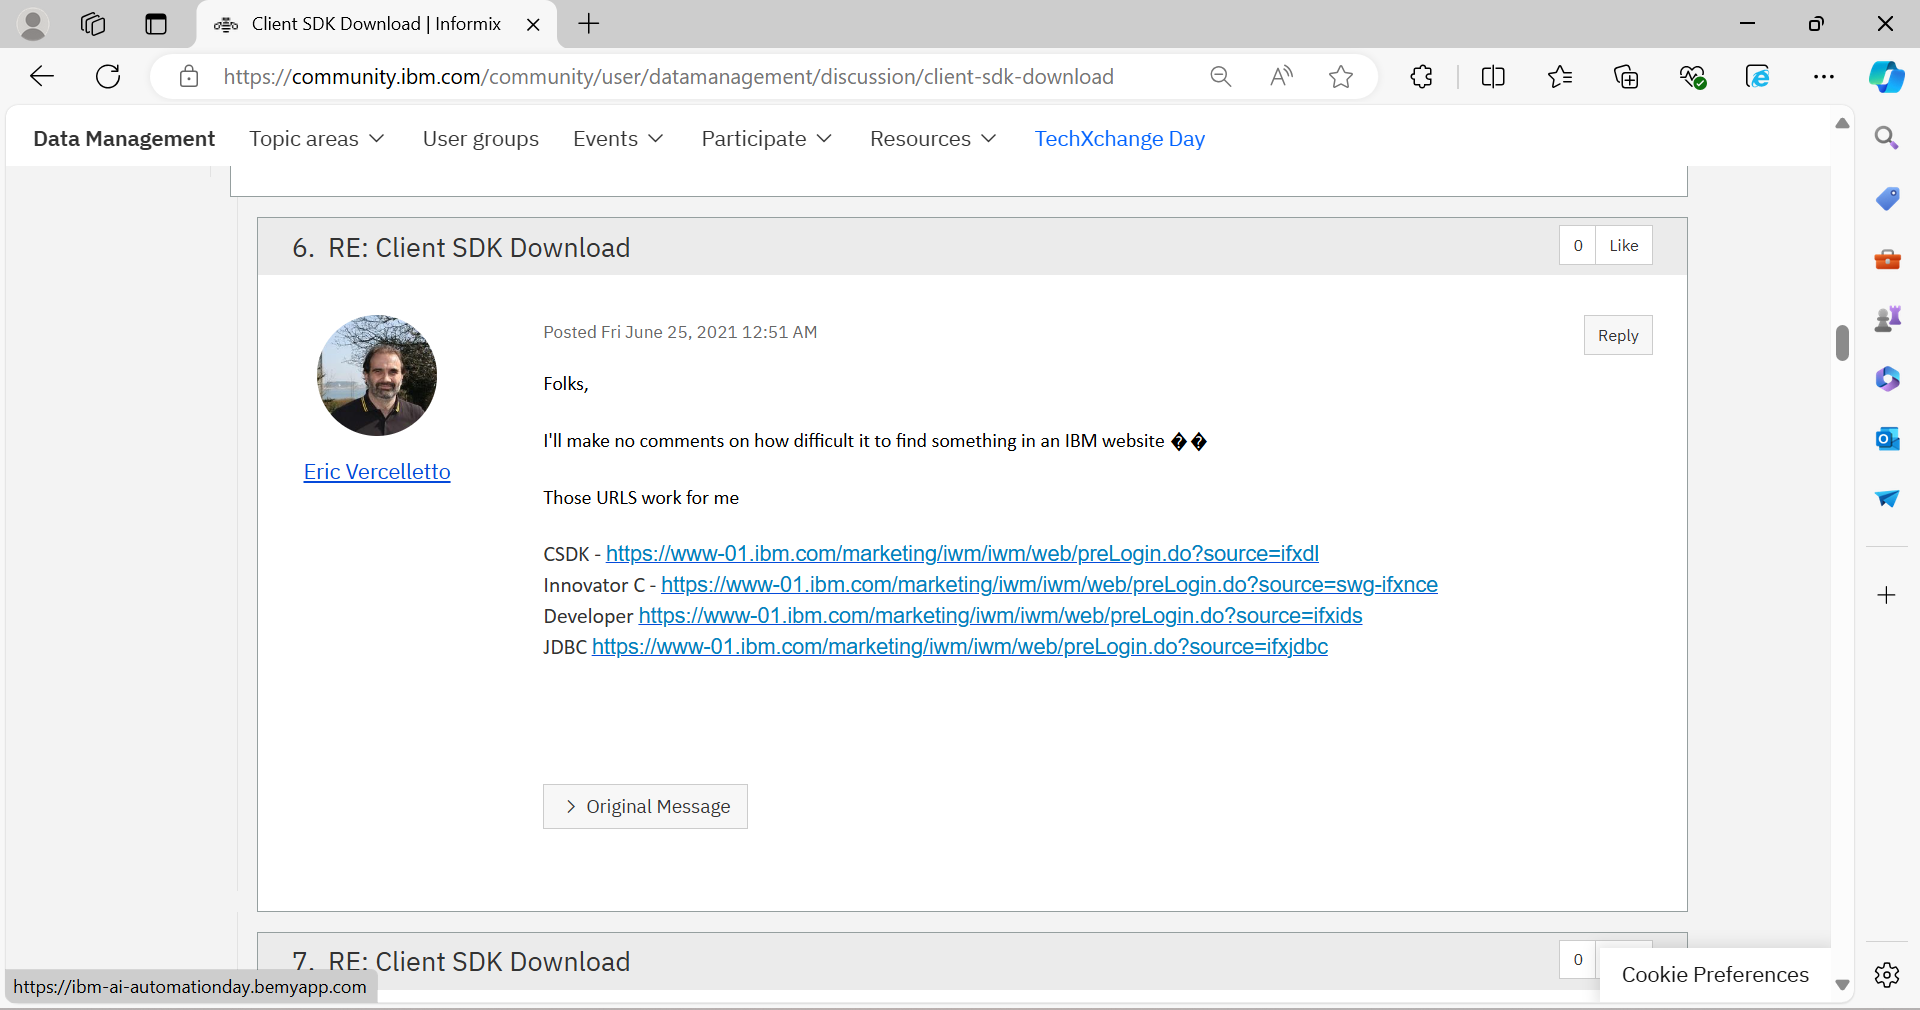The height and width of the screenshot is (1010, 1920).
Task: Open the Innovator C swg-ifxnce link
Action: click(x=1049, y=585)
